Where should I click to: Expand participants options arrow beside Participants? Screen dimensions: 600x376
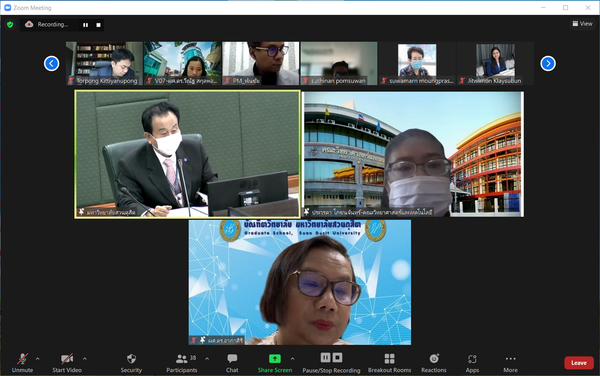click(207, 359)
